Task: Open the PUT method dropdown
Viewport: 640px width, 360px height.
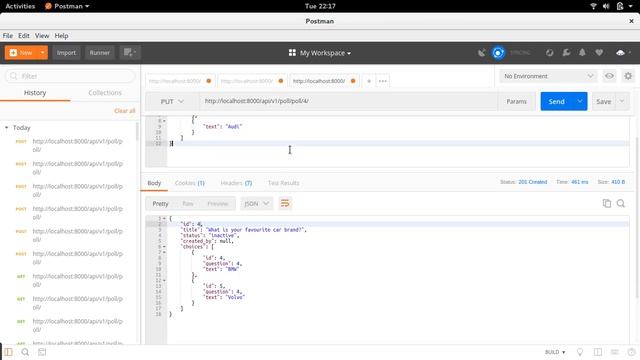Action: (x=172, y=101)
